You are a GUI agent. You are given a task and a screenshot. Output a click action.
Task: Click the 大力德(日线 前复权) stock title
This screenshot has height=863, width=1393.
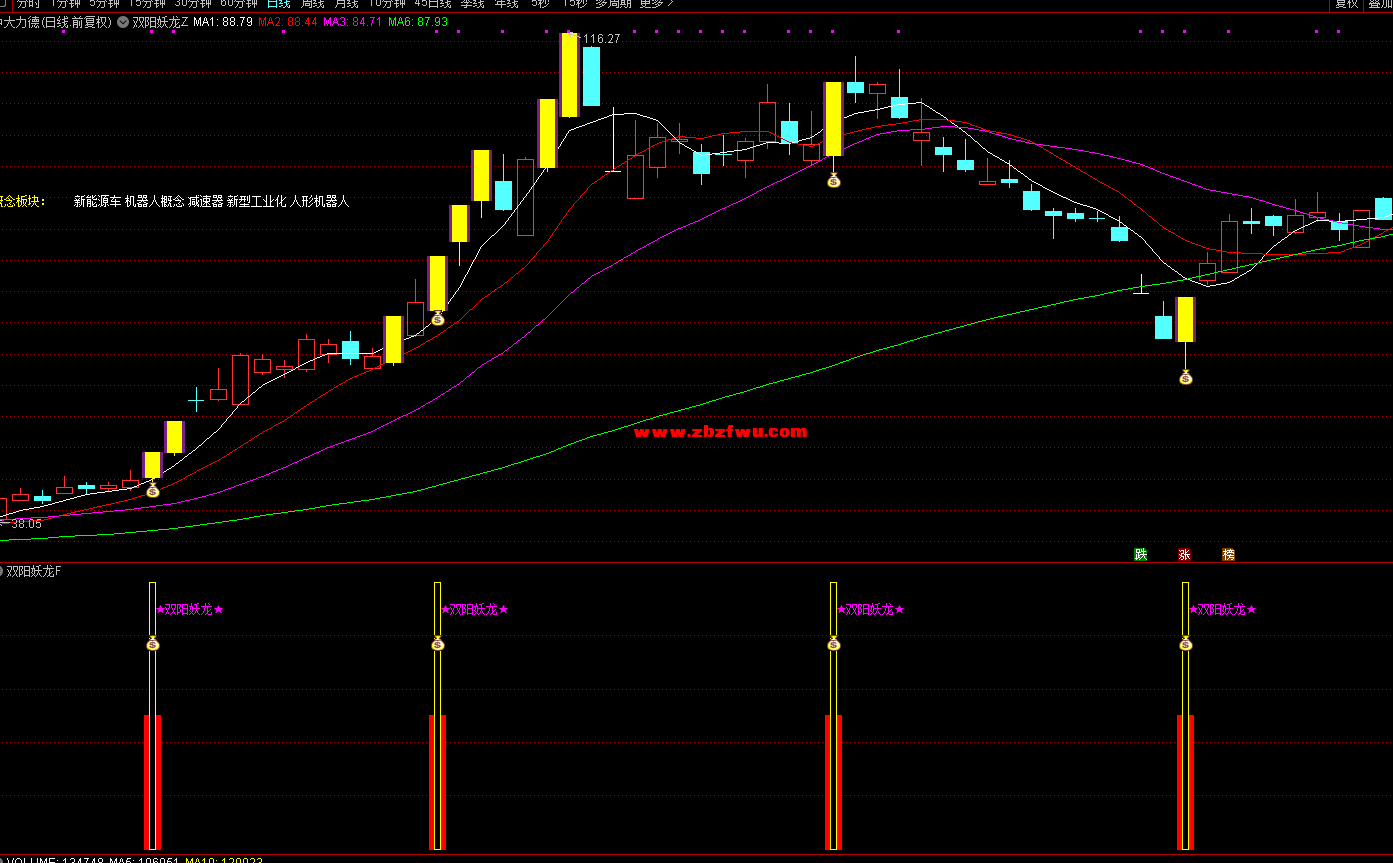[x=58, y=21]
